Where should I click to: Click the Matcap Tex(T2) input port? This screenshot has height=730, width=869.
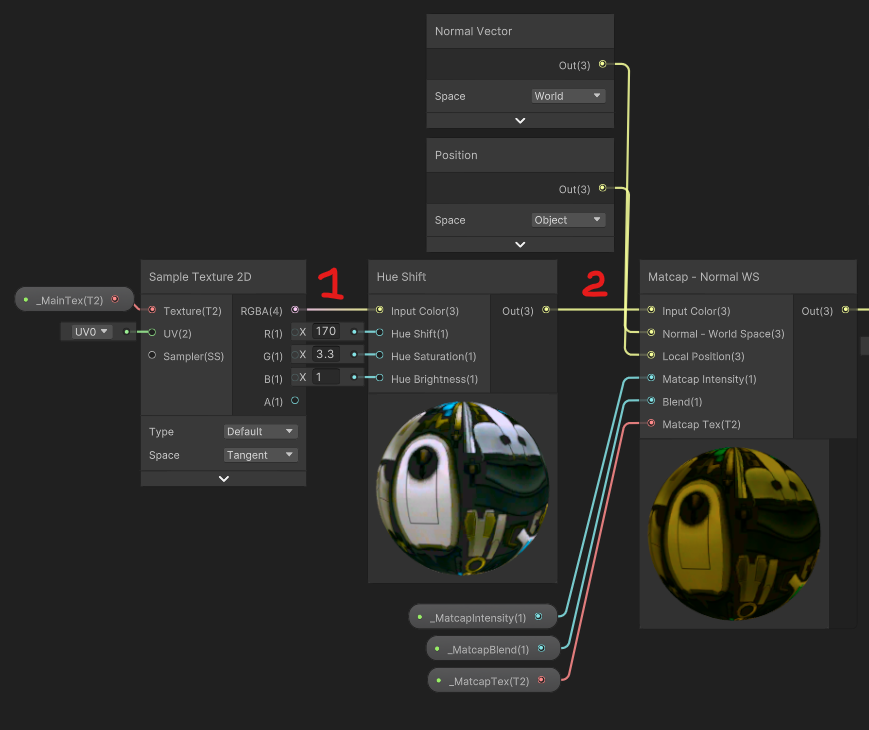click(651, 424)
